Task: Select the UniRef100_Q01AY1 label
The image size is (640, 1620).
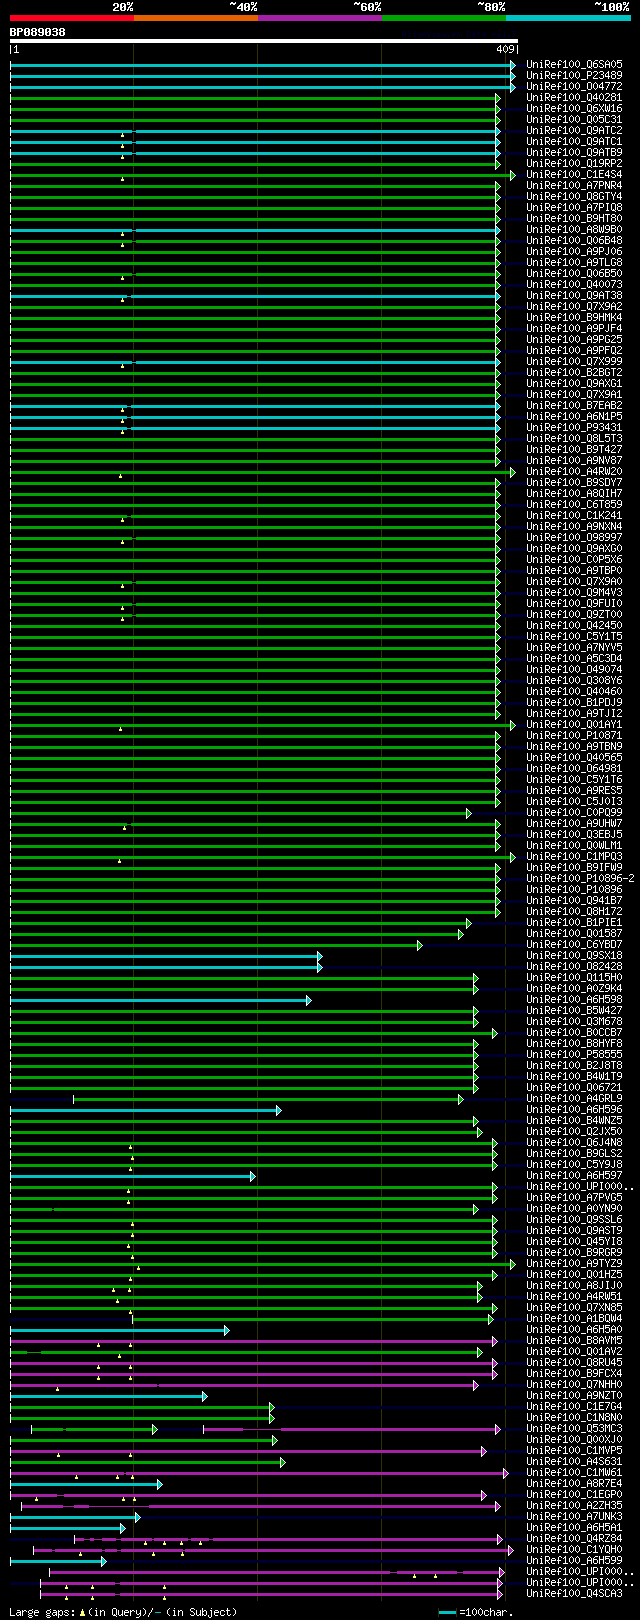Action: click(x=574, y=725)
